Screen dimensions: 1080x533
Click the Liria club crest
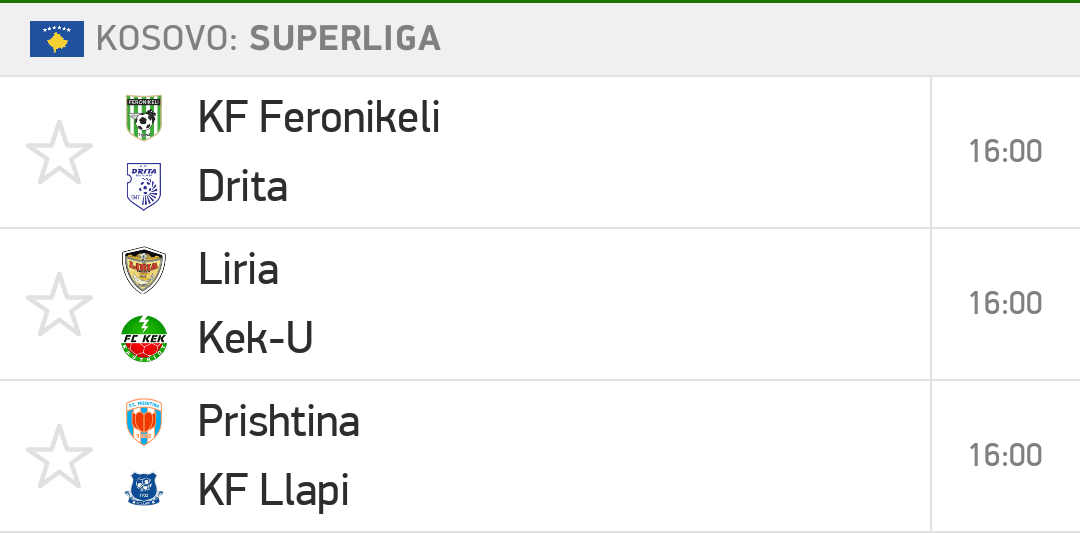click(144, 270)
